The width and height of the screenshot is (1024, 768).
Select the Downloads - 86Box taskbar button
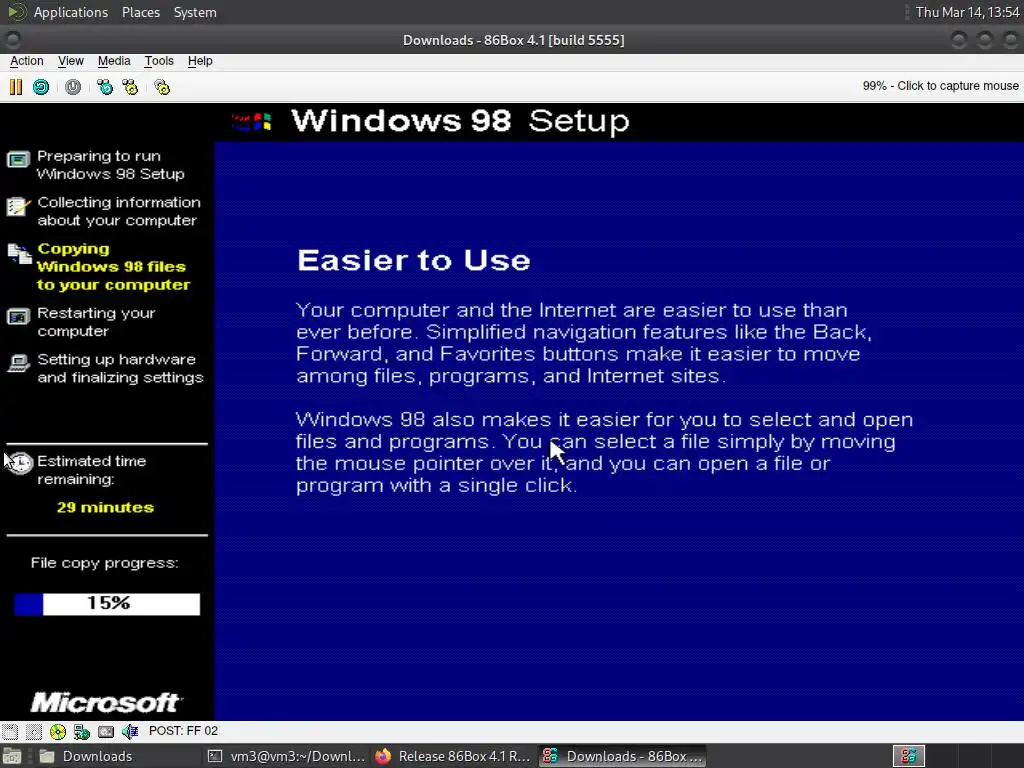coord(622,756)
